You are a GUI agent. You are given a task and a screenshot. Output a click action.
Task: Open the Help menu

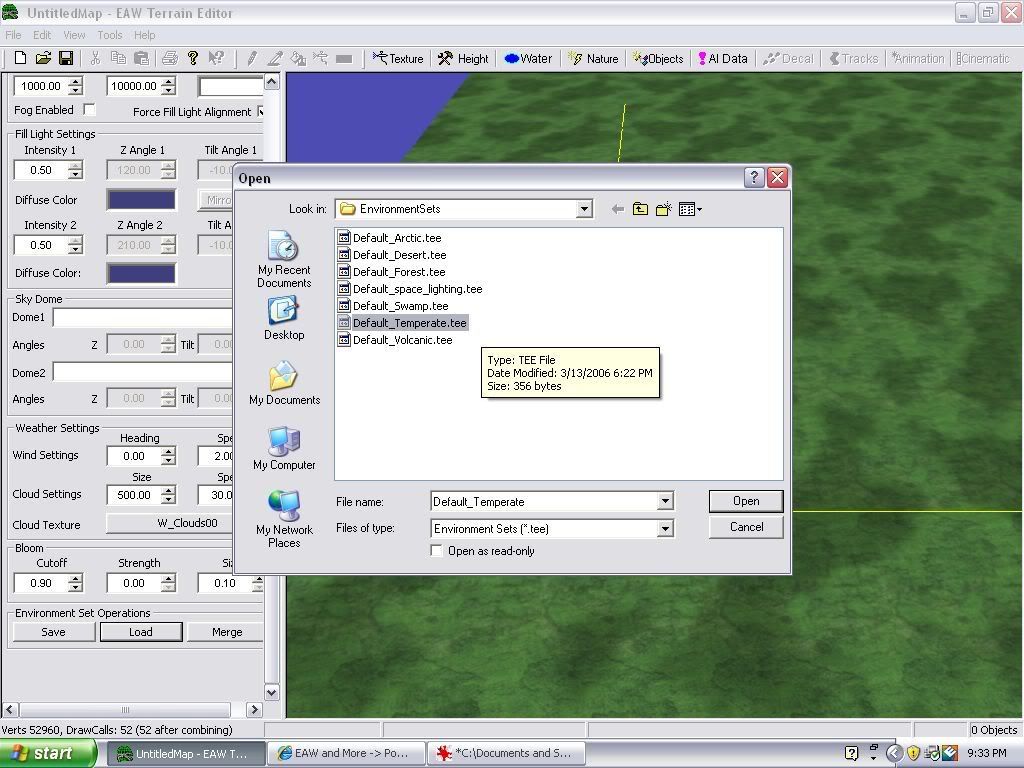coord(144,35)
